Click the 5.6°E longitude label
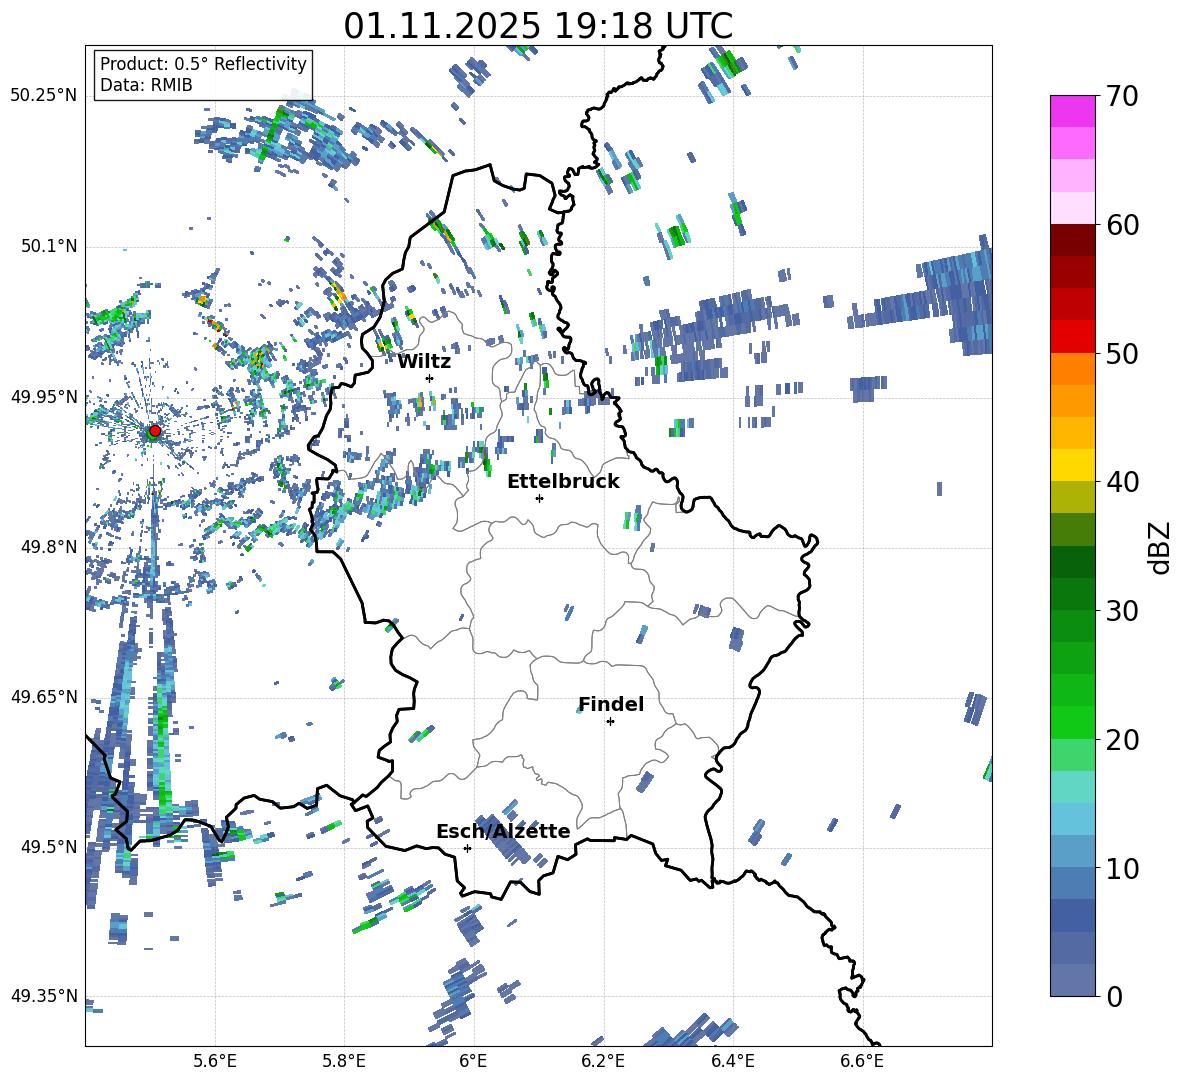 [215, 1061]
